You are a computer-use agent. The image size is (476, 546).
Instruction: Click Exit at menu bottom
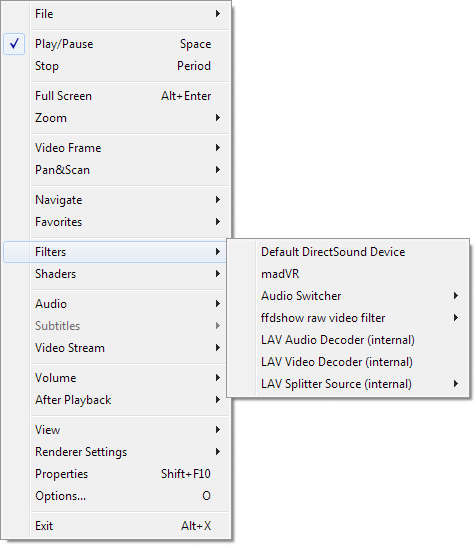(x=116, y=525)
